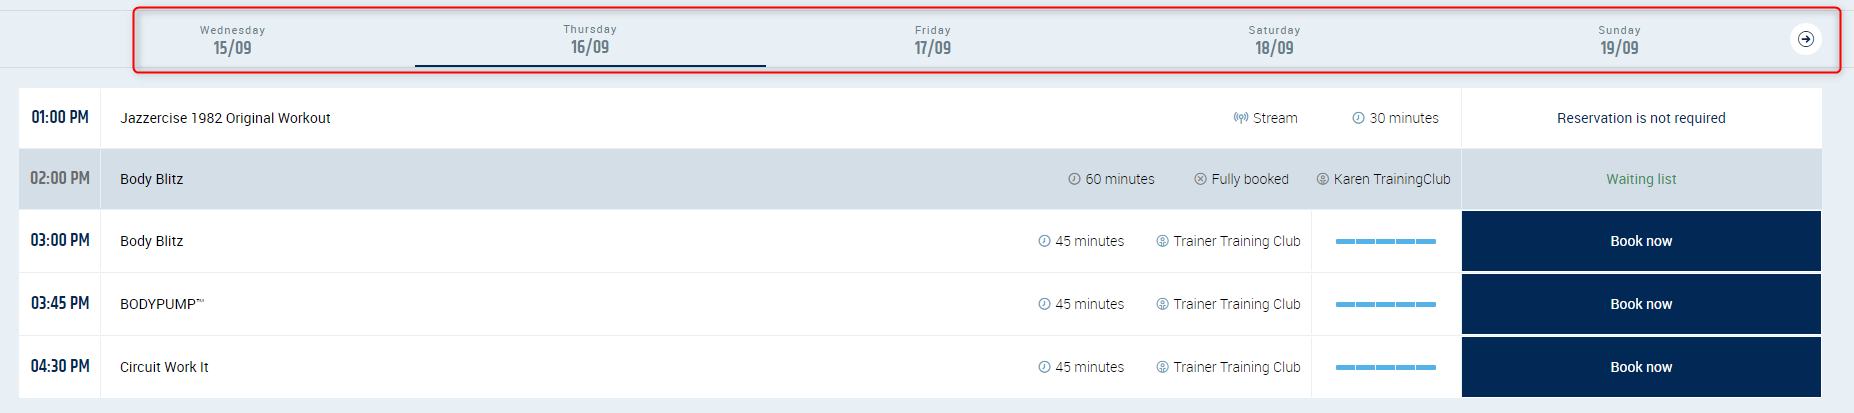Open the Saturday 18/09 schedule

pyautogui.click(x=1274, y=40)
